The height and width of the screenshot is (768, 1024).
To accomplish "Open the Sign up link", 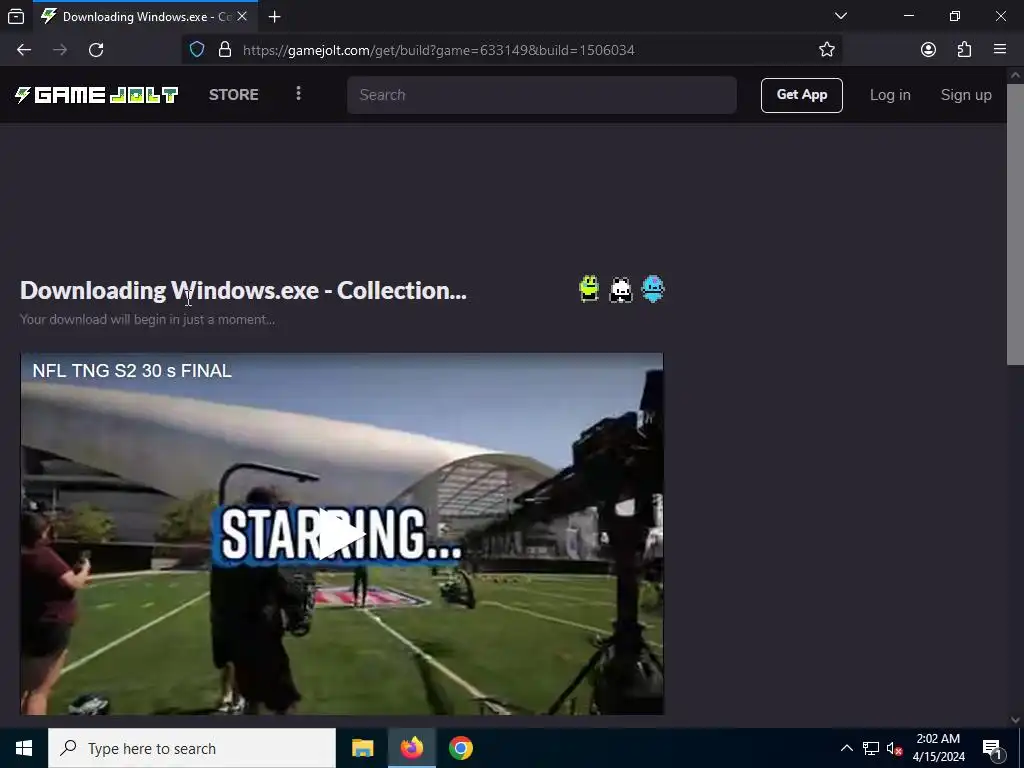I will click(966, 95).
